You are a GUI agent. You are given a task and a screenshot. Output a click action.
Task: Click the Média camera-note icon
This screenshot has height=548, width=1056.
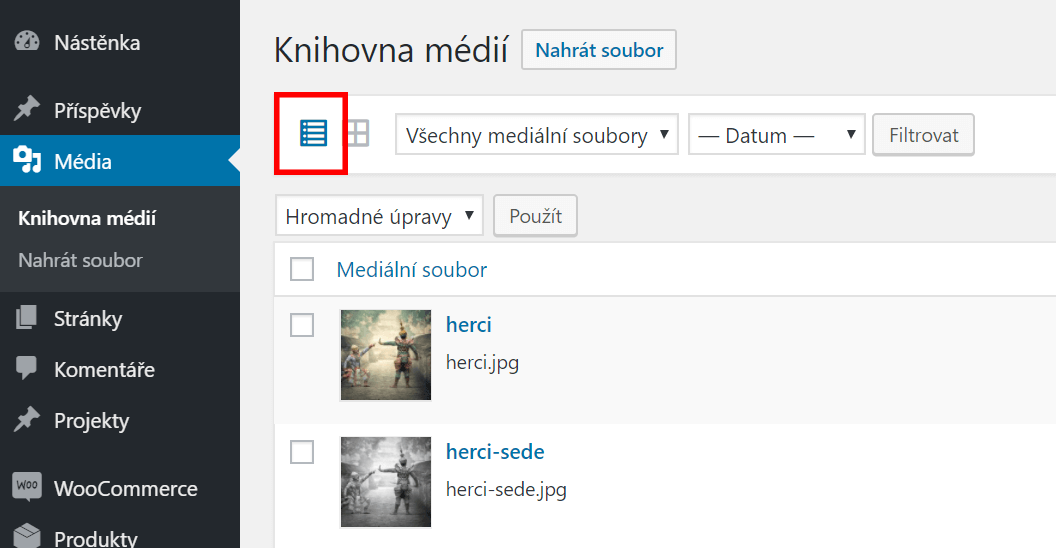click(x=27, y=160)
